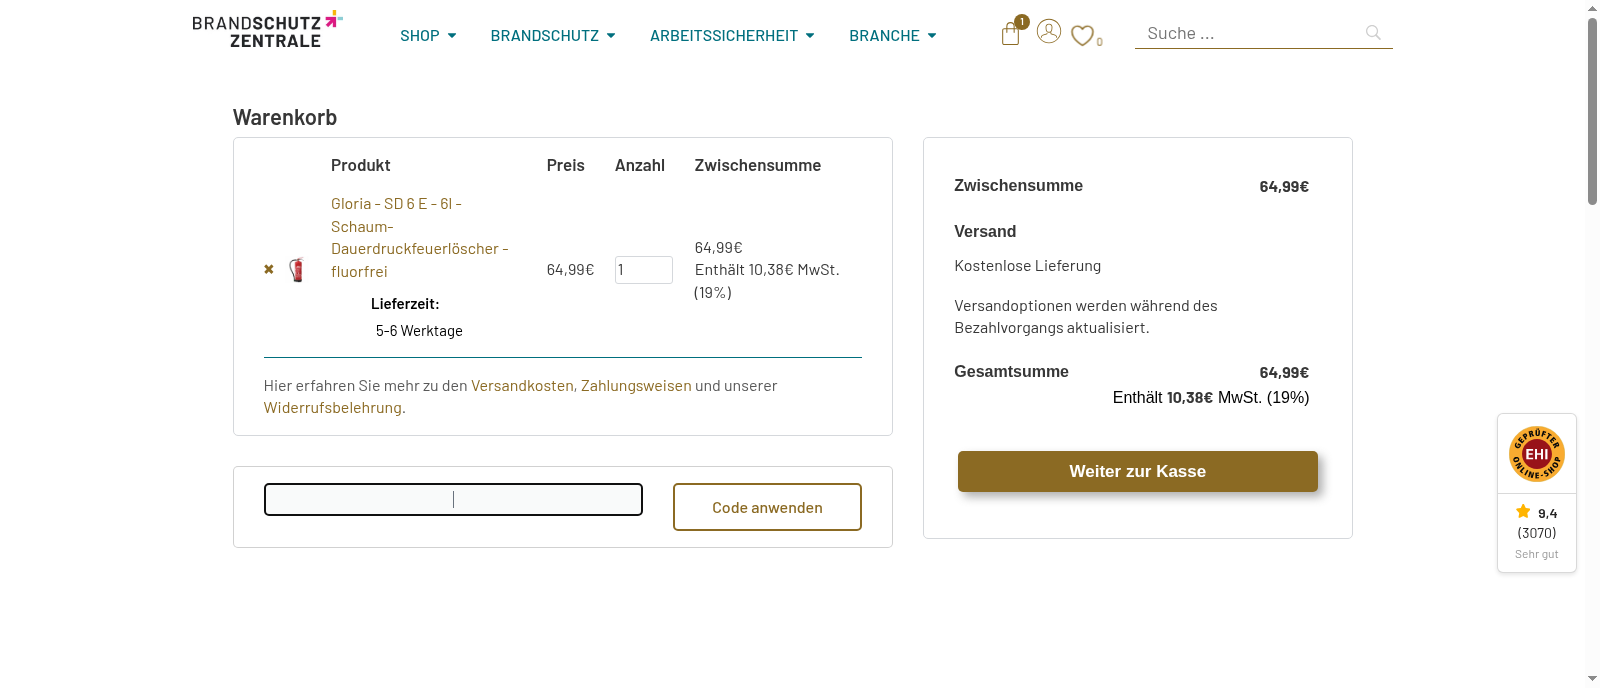1600x688 pixels.
Task: Click the search magnifier icon
Action: pos(1372,32)
